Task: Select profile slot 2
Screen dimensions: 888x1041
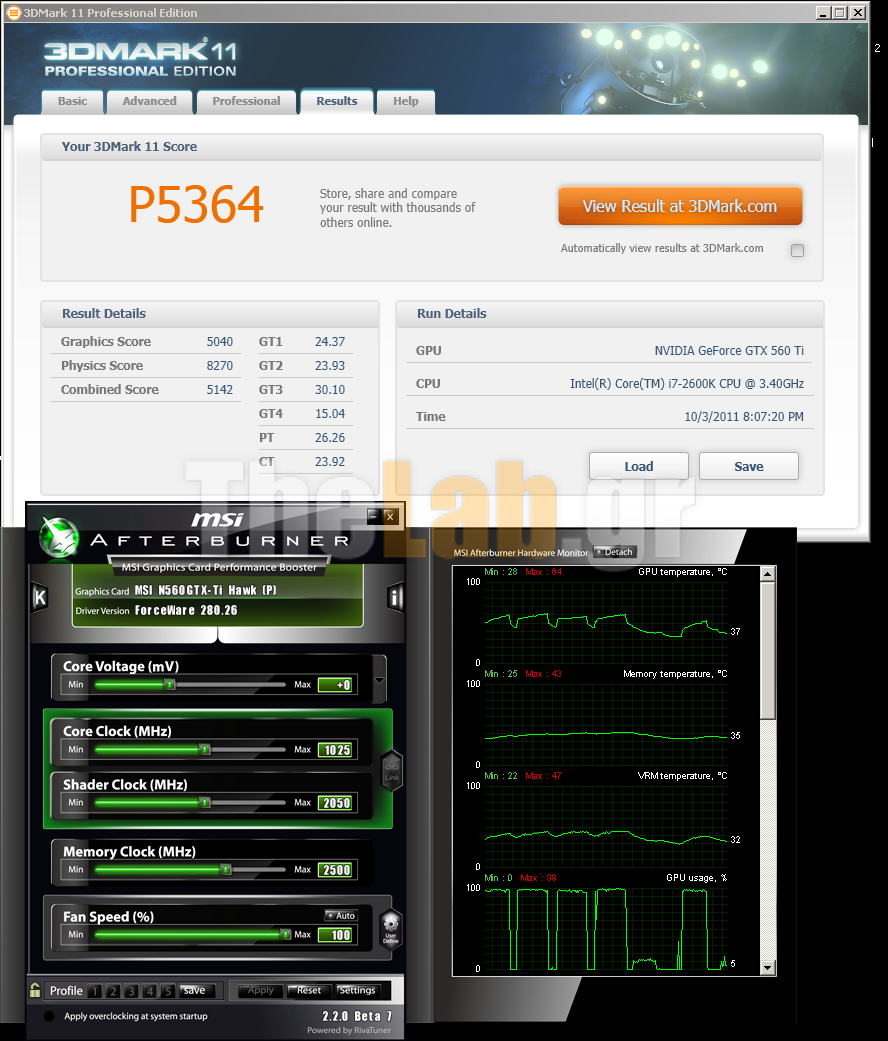Action: [x=113, y=991]
